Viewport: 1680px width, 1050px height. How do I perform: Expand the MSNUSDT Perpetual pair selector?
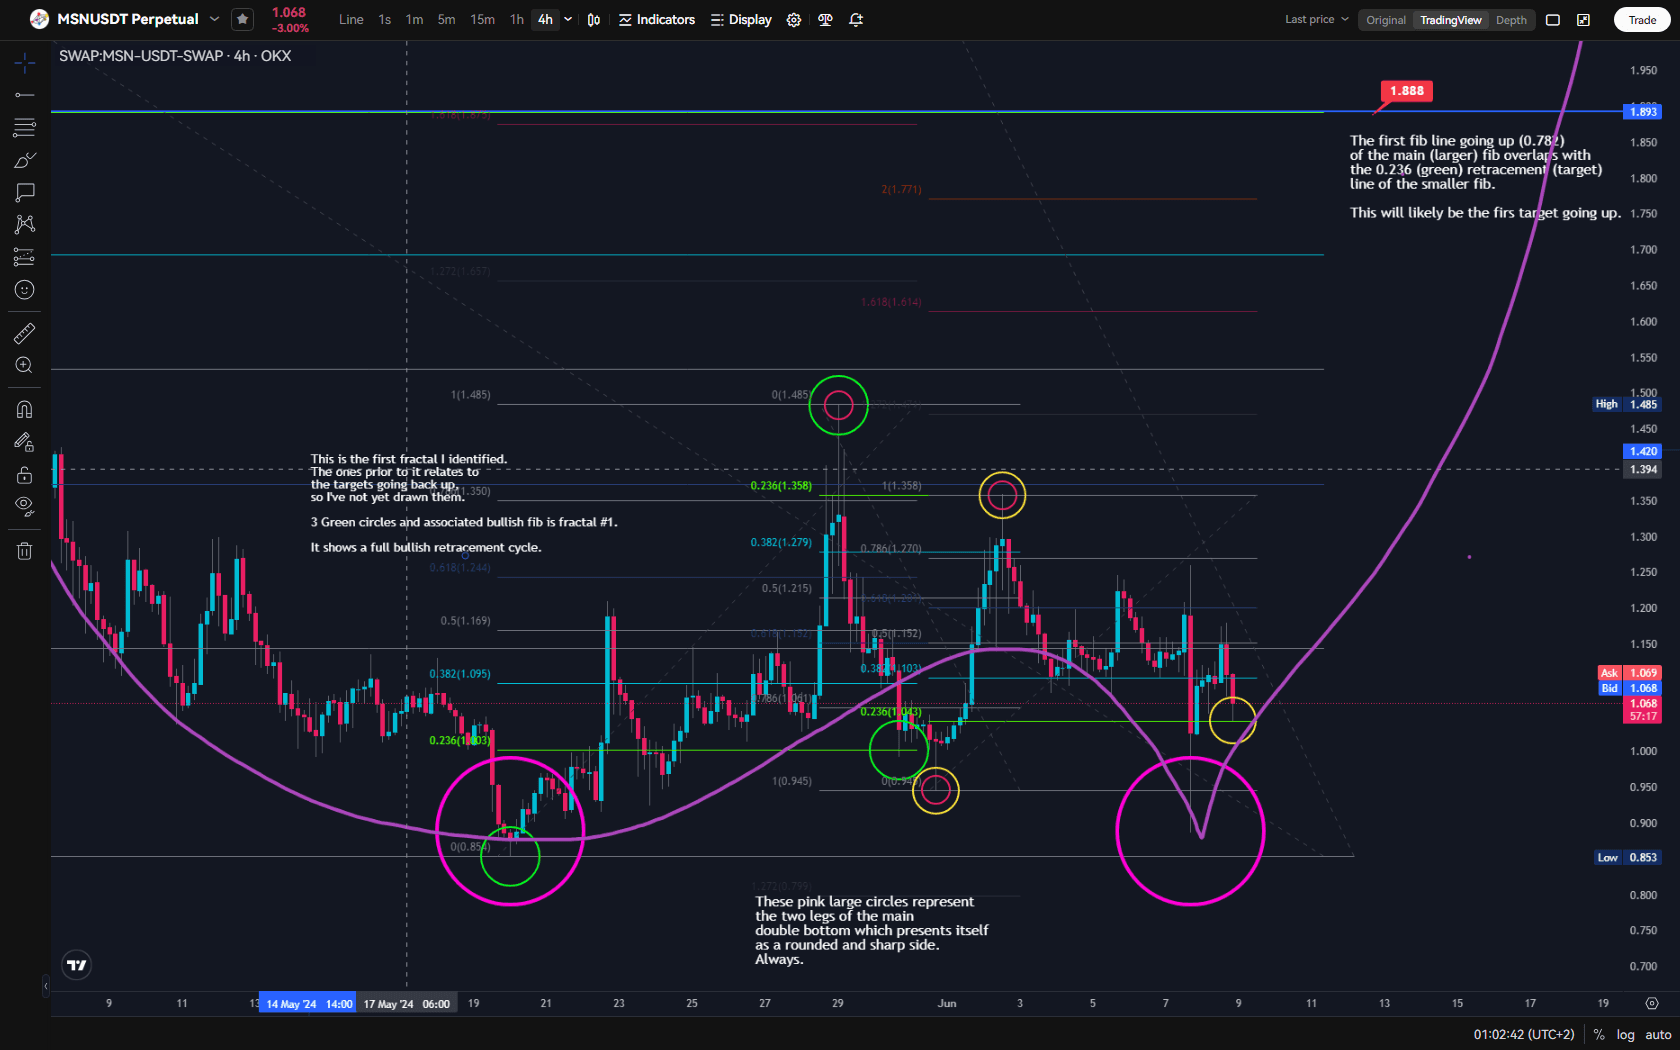(x=214, y=19)
